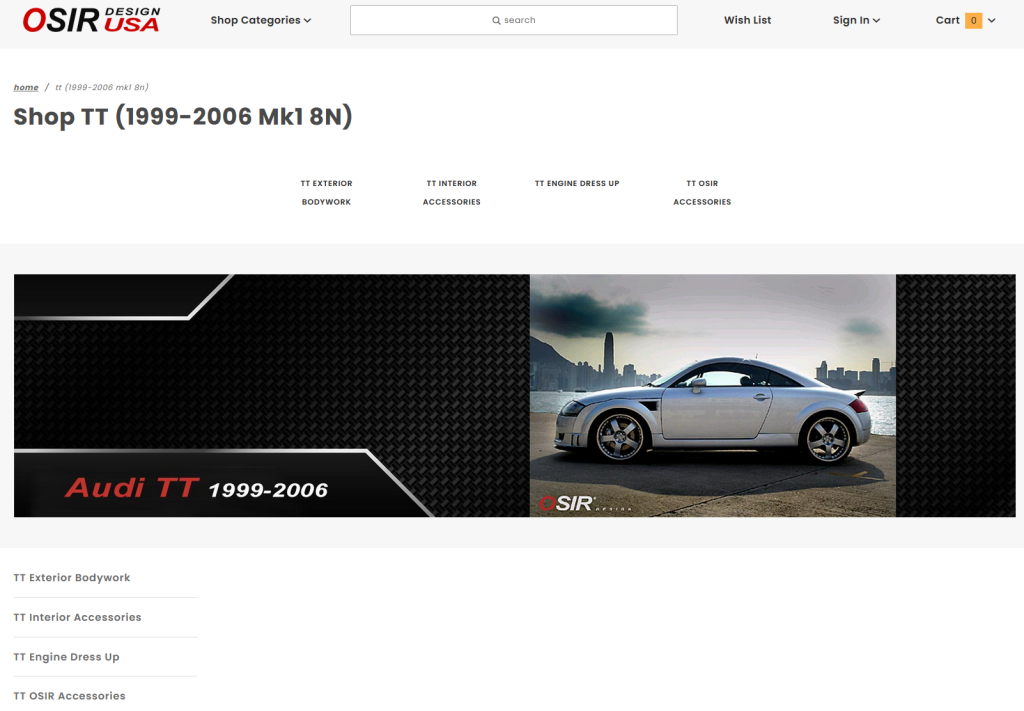The image size is (1024, 711).
Task: Click the magnifier icon in search bar
Action: pos(496,20)
